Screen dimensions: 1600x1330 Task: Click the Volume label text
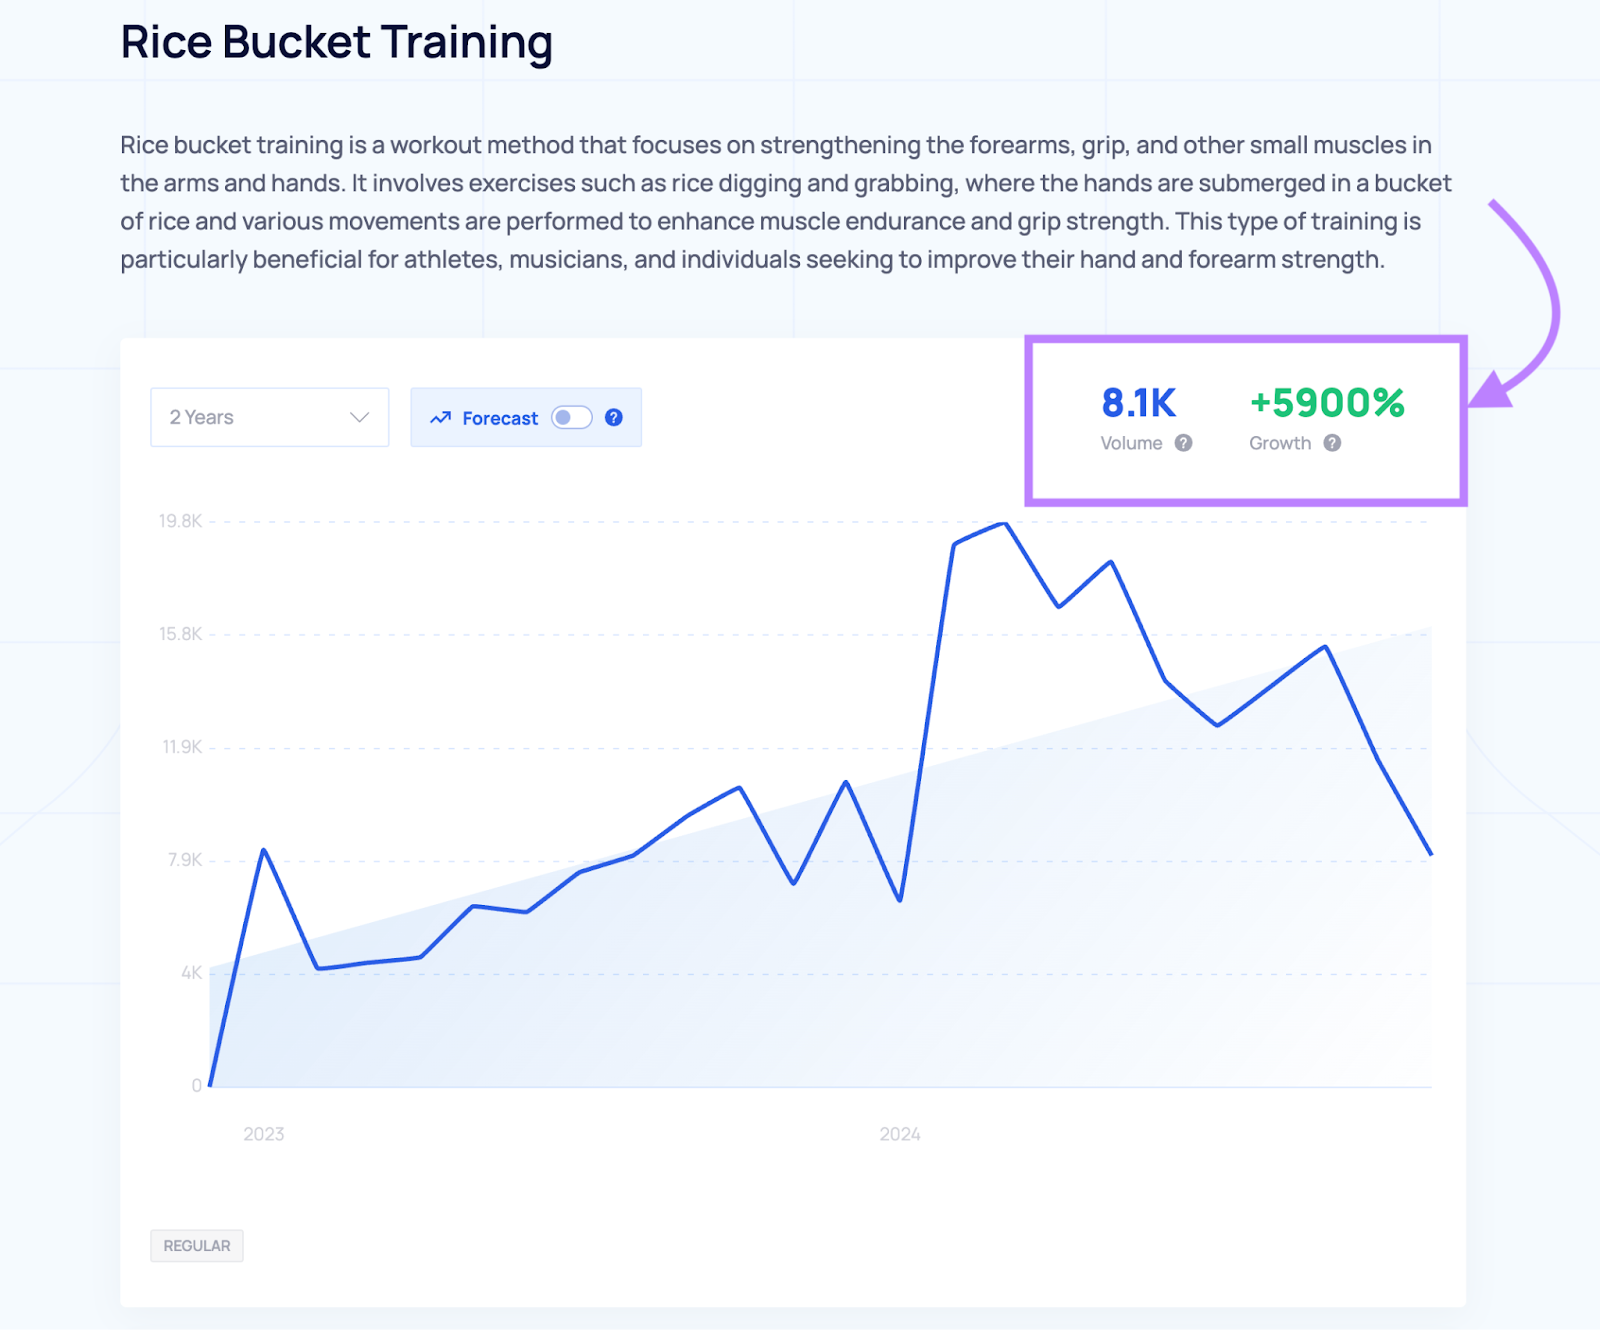1131,443
